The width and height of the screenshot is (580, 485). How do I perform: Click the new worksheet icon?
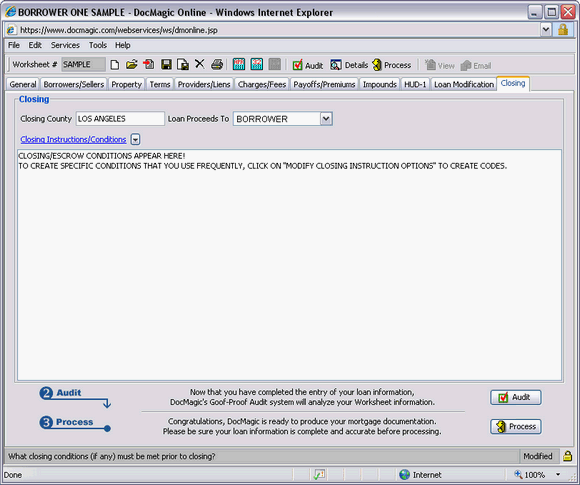pyautogui.click(x=115, y=65)
